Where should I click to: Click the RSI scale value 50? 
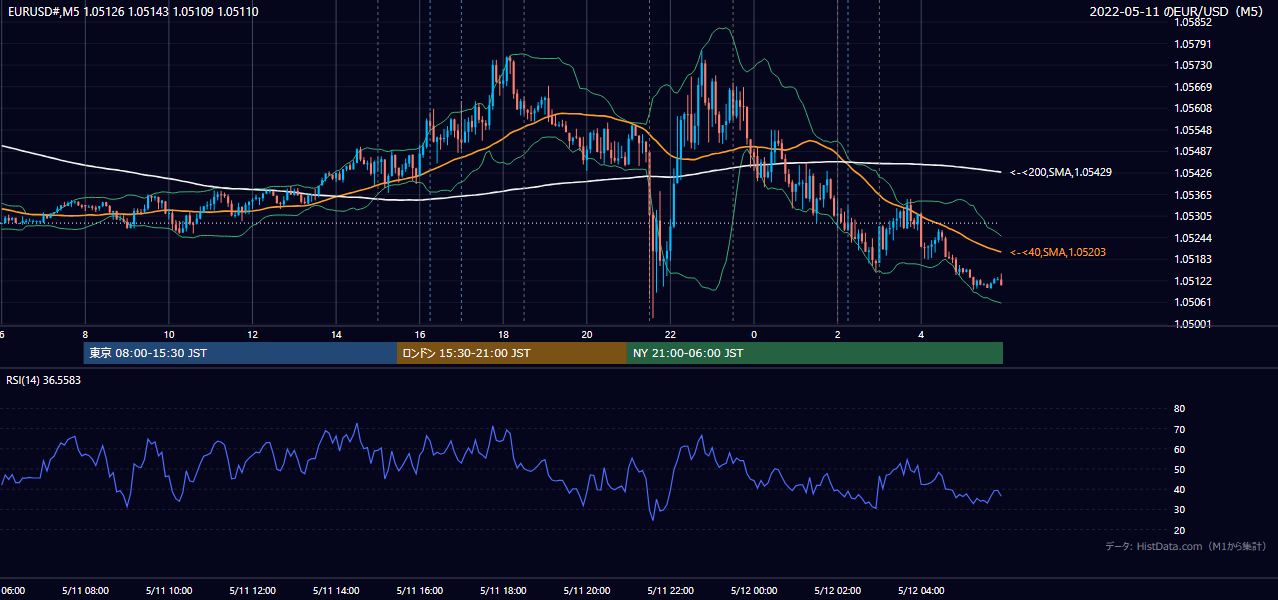tap(1179, 469)
